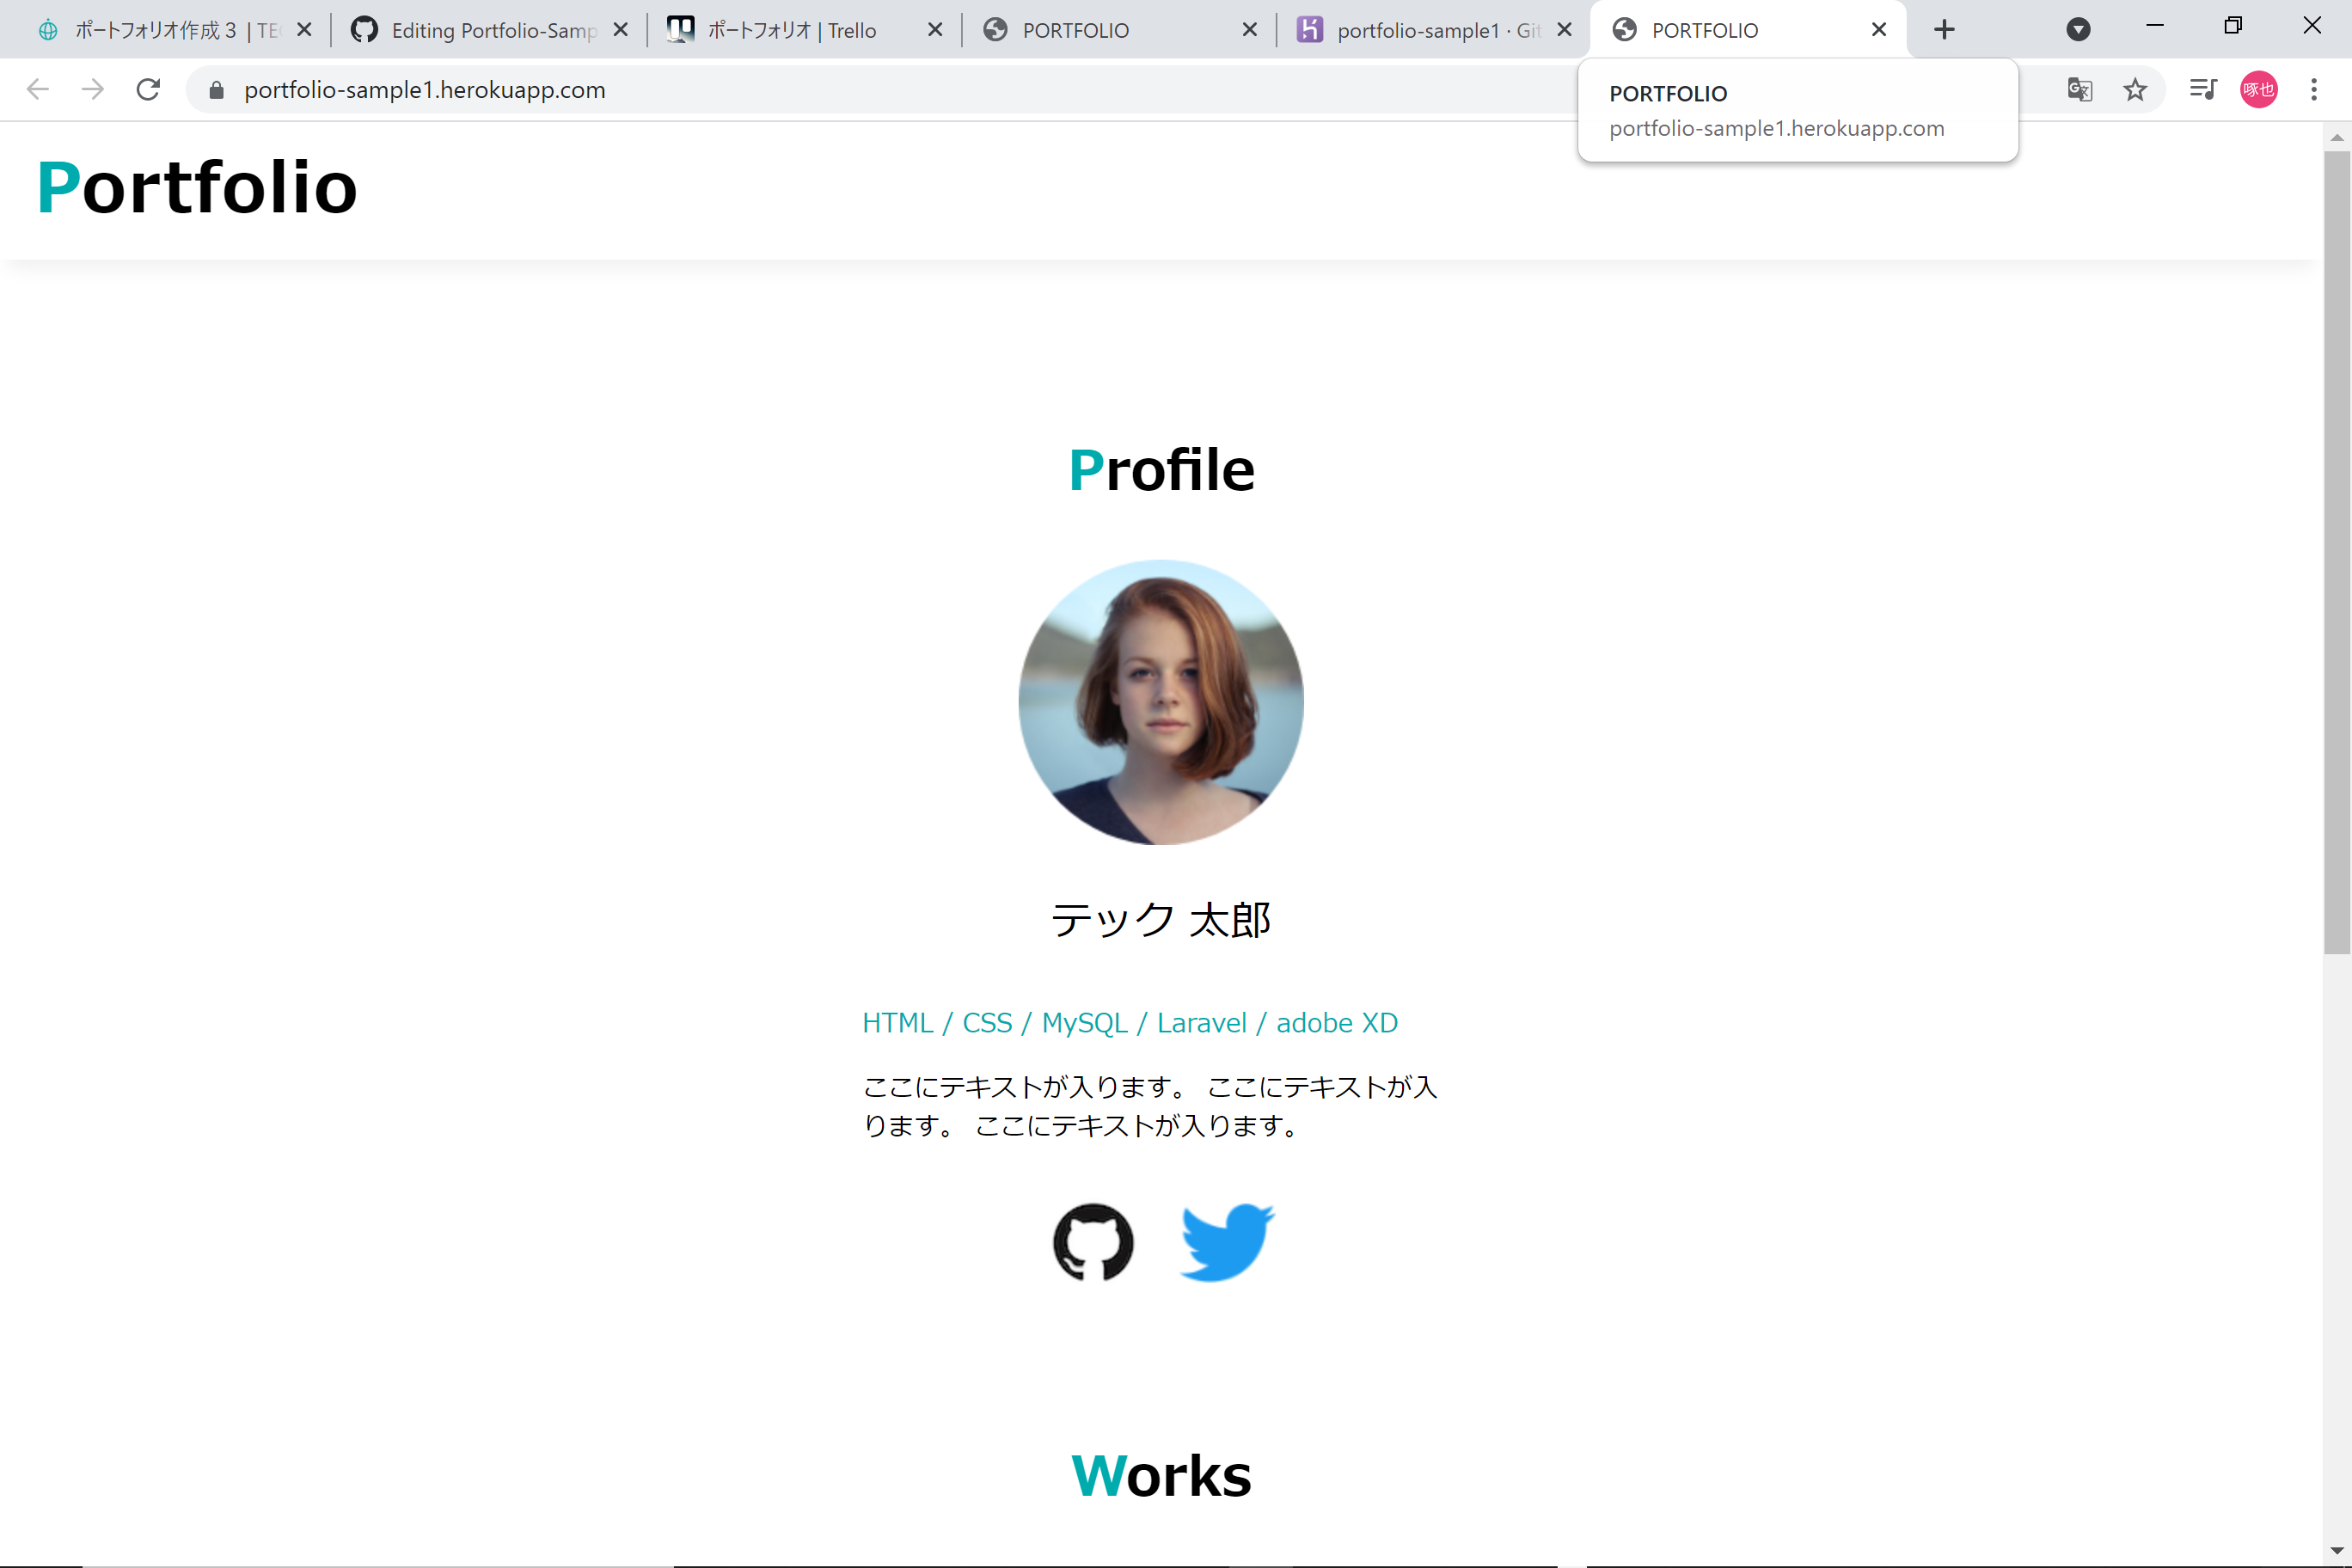Open Chrome's three-dot menu
Image resolution: width=2352 pixels, height=1568 pixels.
coord(2314,90)
